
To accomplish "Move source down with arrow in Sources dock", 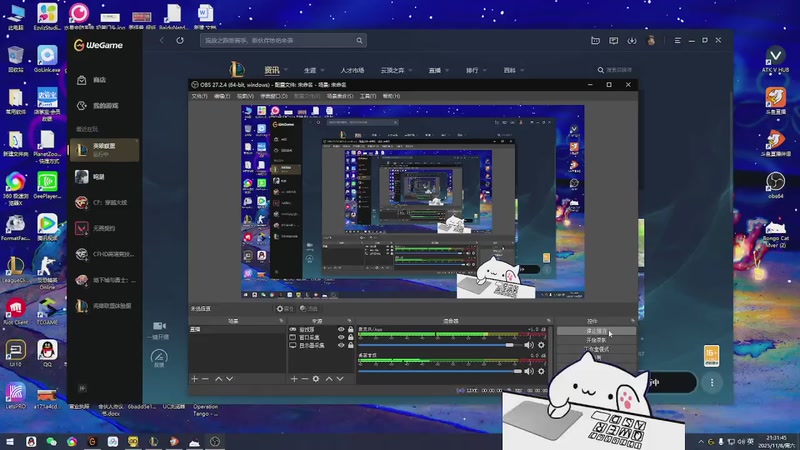I will click(340, 379).
